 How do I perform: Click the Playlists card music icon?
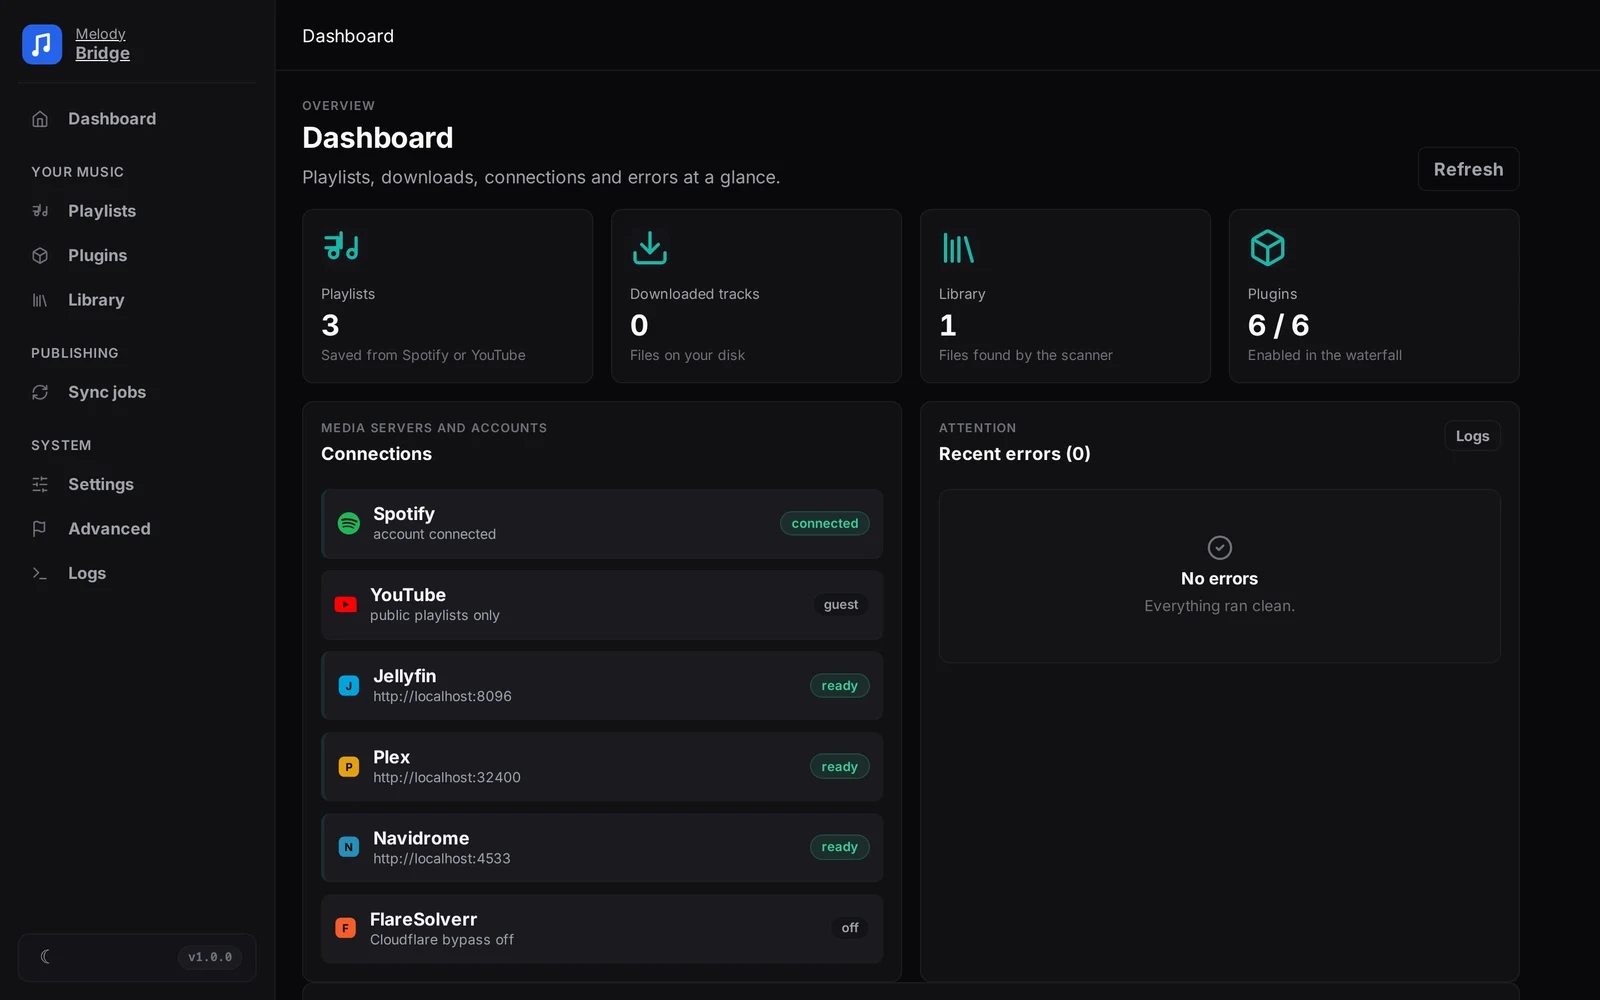coord(341,247)
